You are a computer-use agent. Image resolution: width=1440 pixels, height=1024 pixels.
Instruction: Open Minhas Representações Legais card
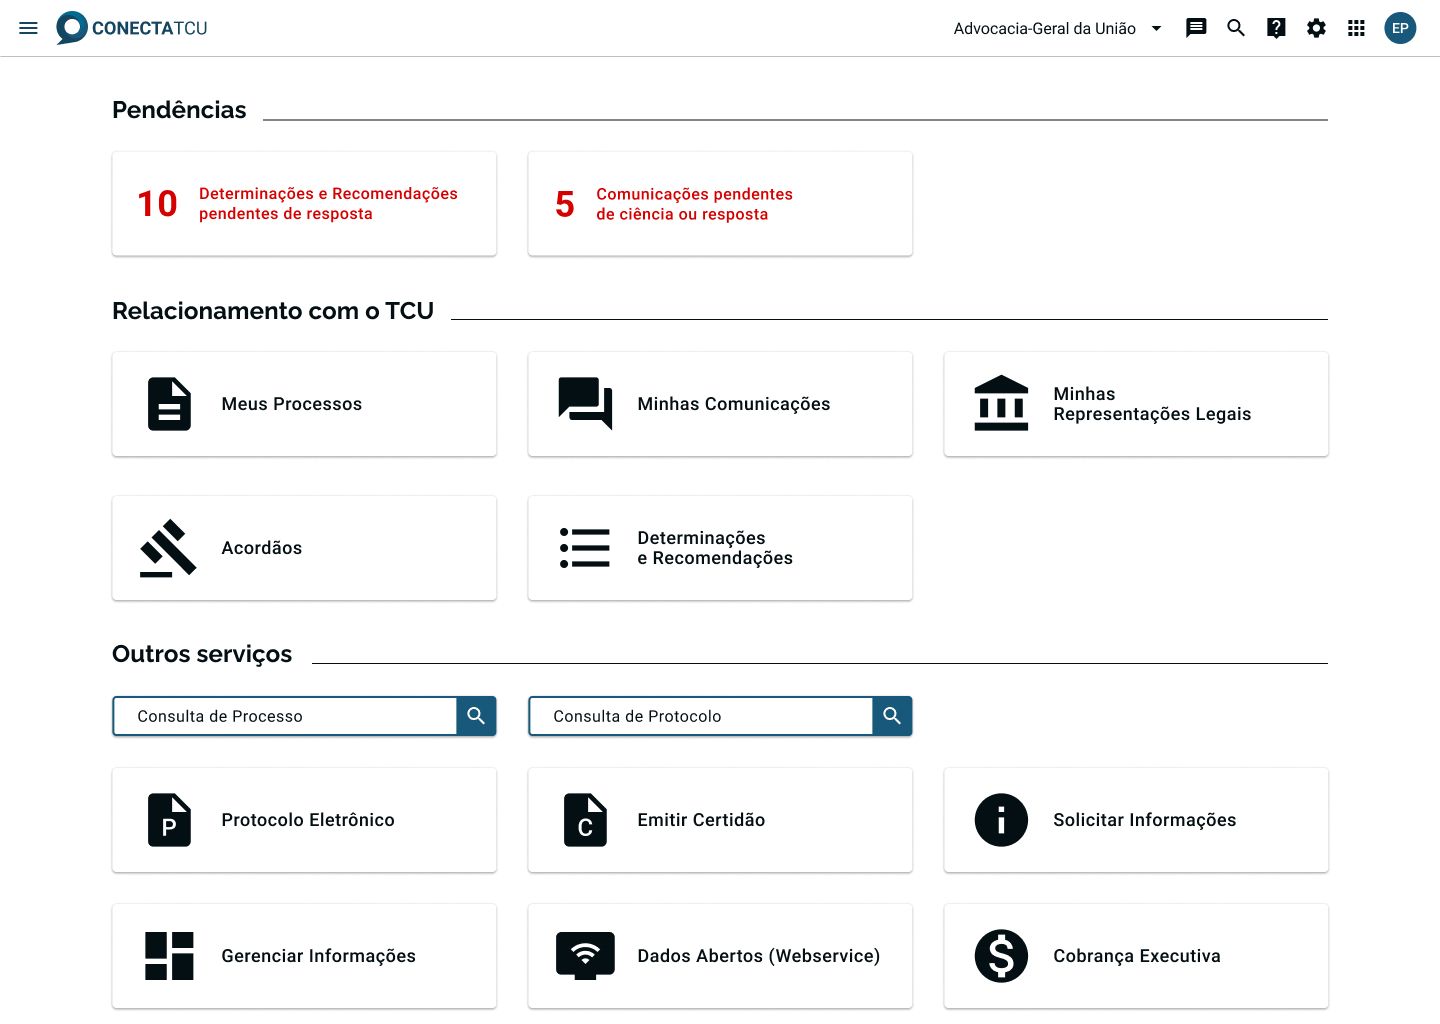click(x=1136, y=404)
